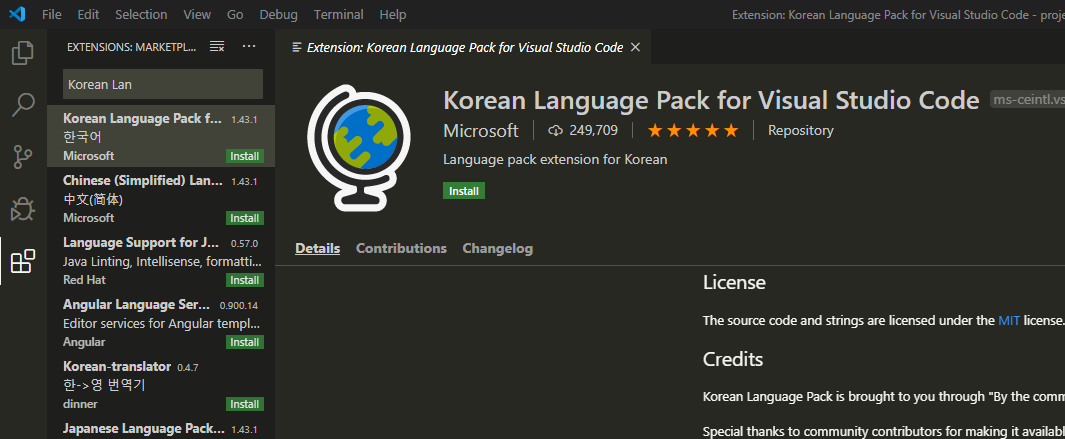Install Angular Language Service extension

245,342
